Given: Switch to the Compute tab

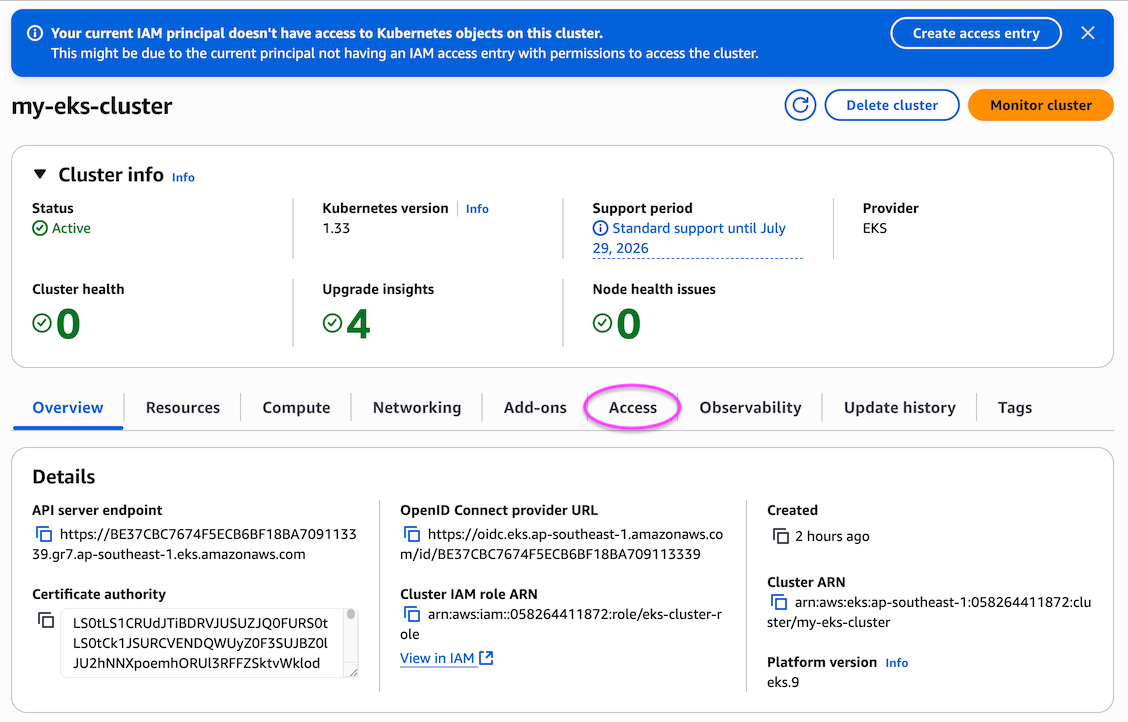Looking at the screenshot, I should 296,408.
